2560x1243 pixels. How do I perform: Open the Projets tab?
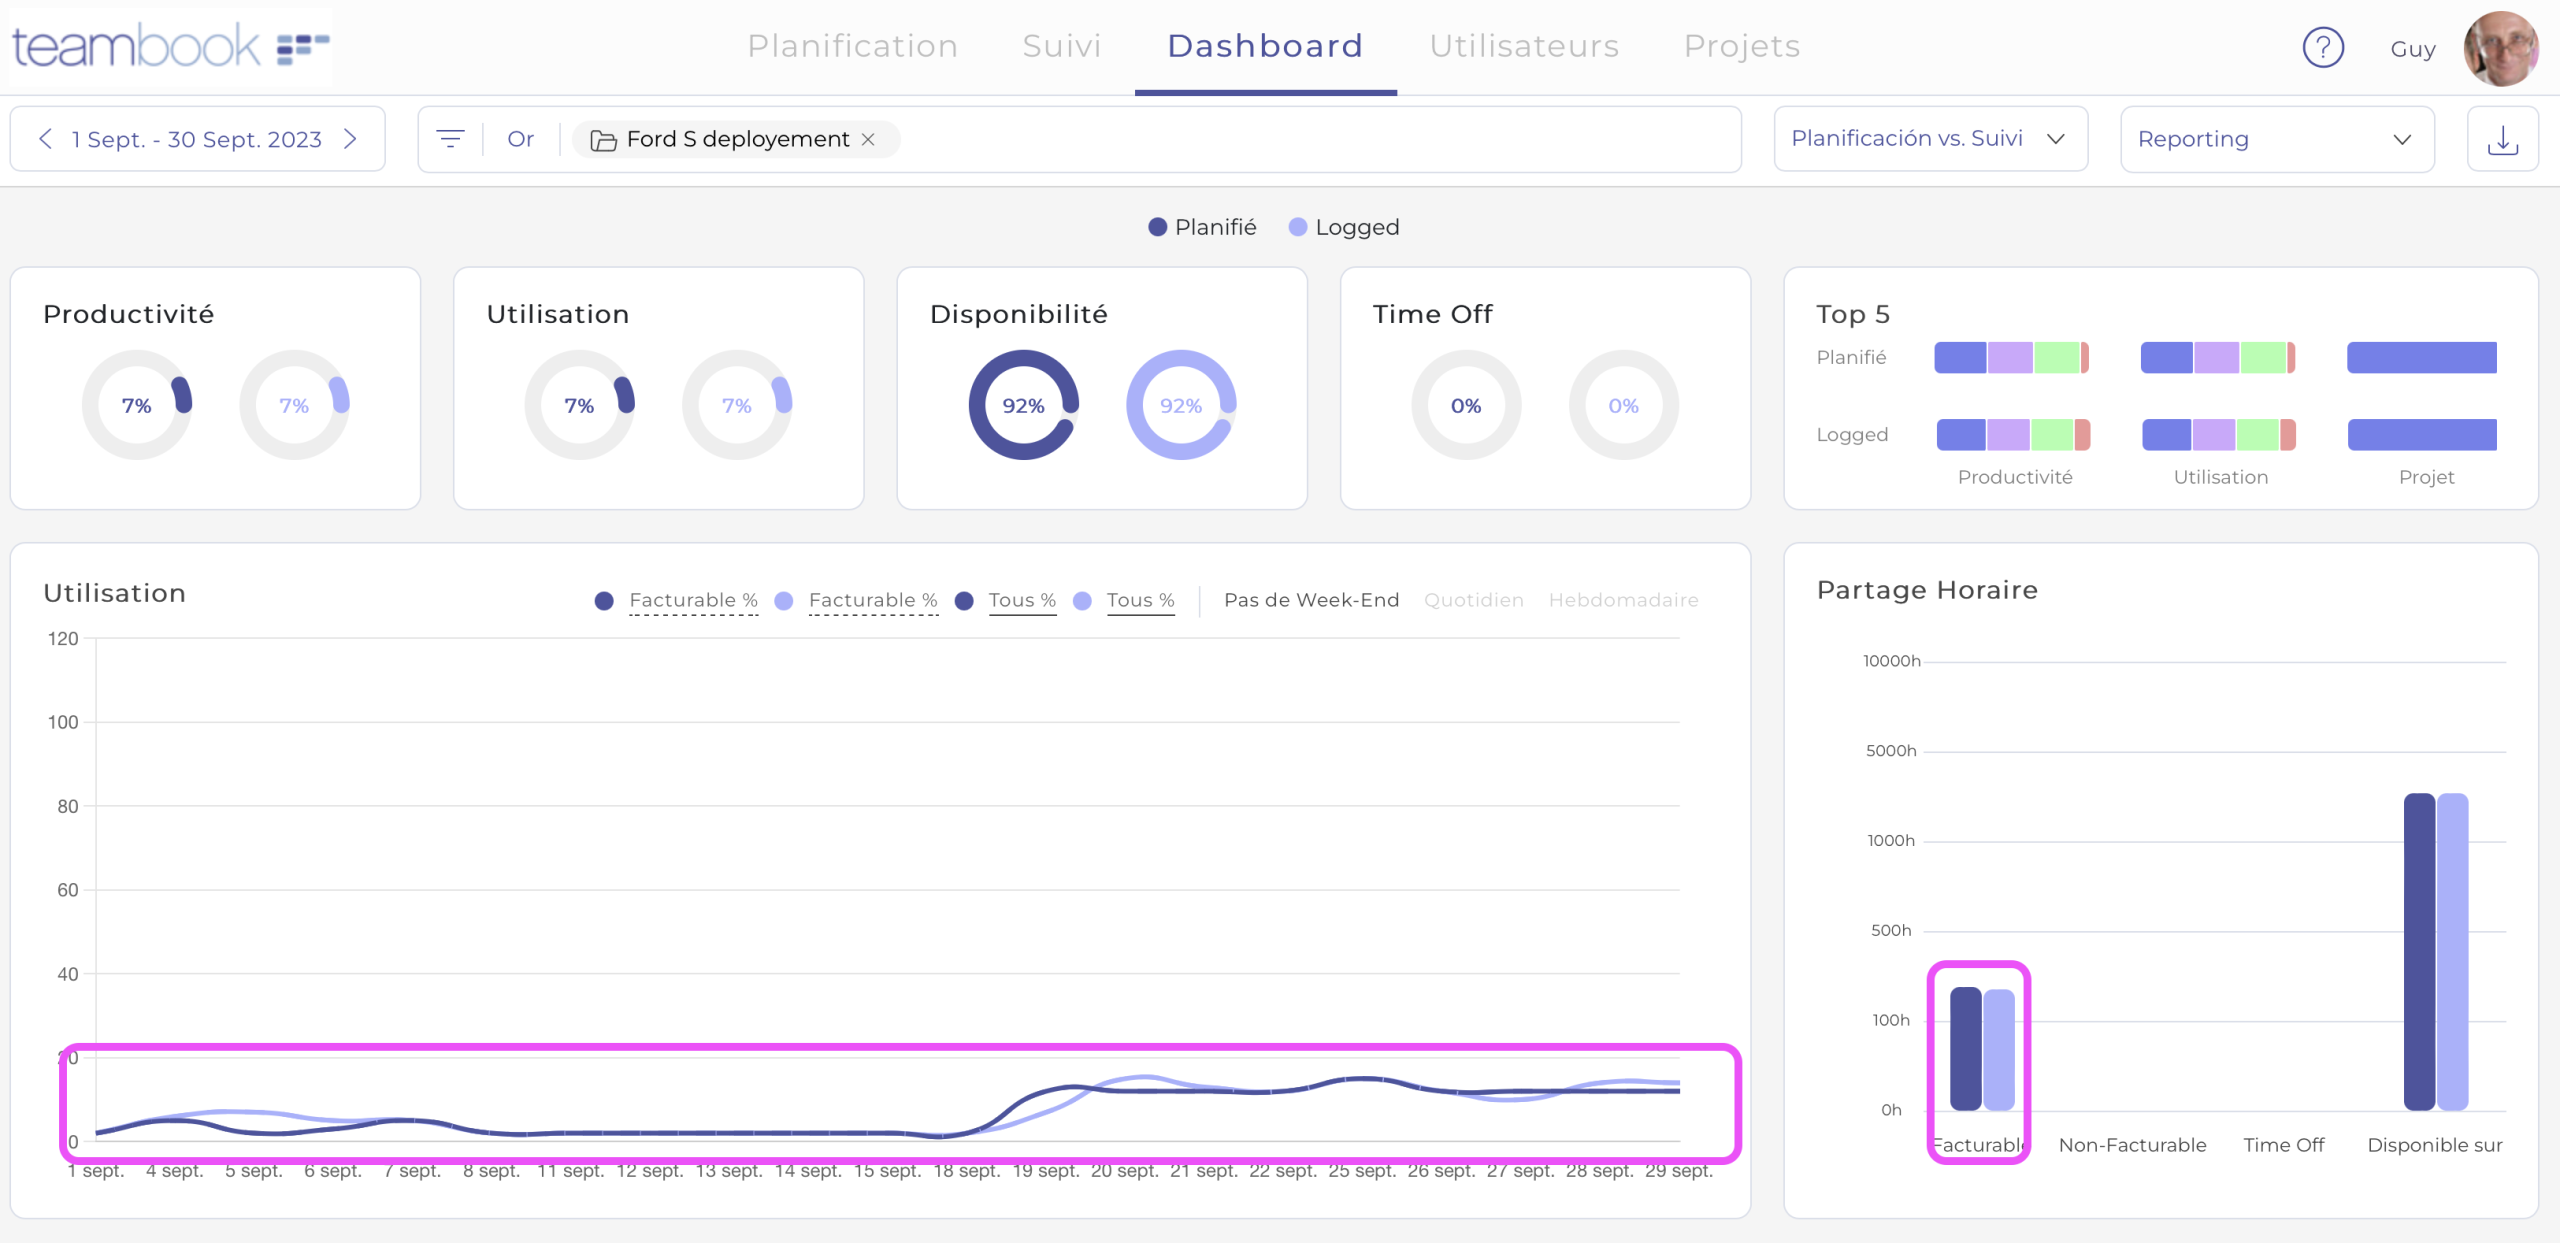pyautogui.click(x=1741, y=46)
